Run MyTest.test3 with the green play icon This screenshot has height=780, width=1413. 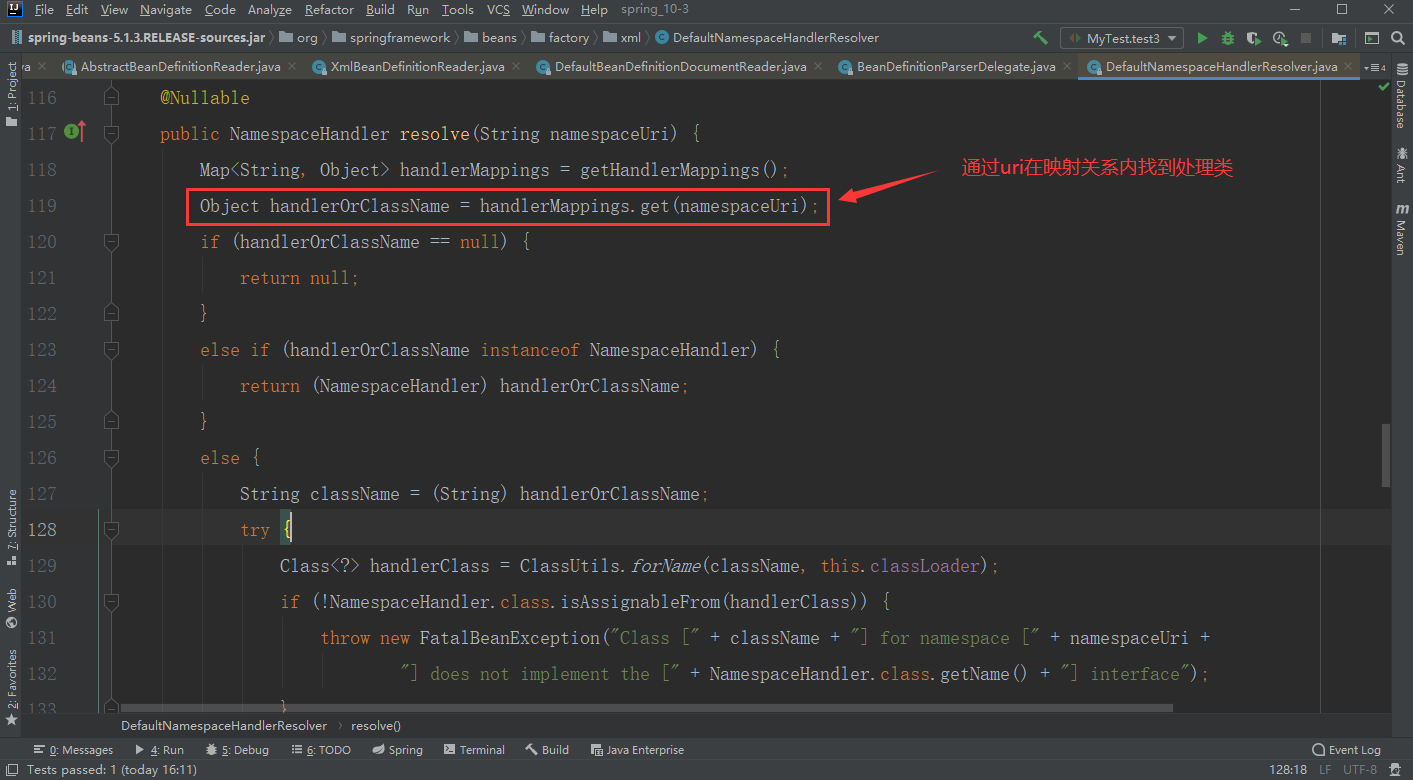pyautogui.click(x=1203, y=38)
